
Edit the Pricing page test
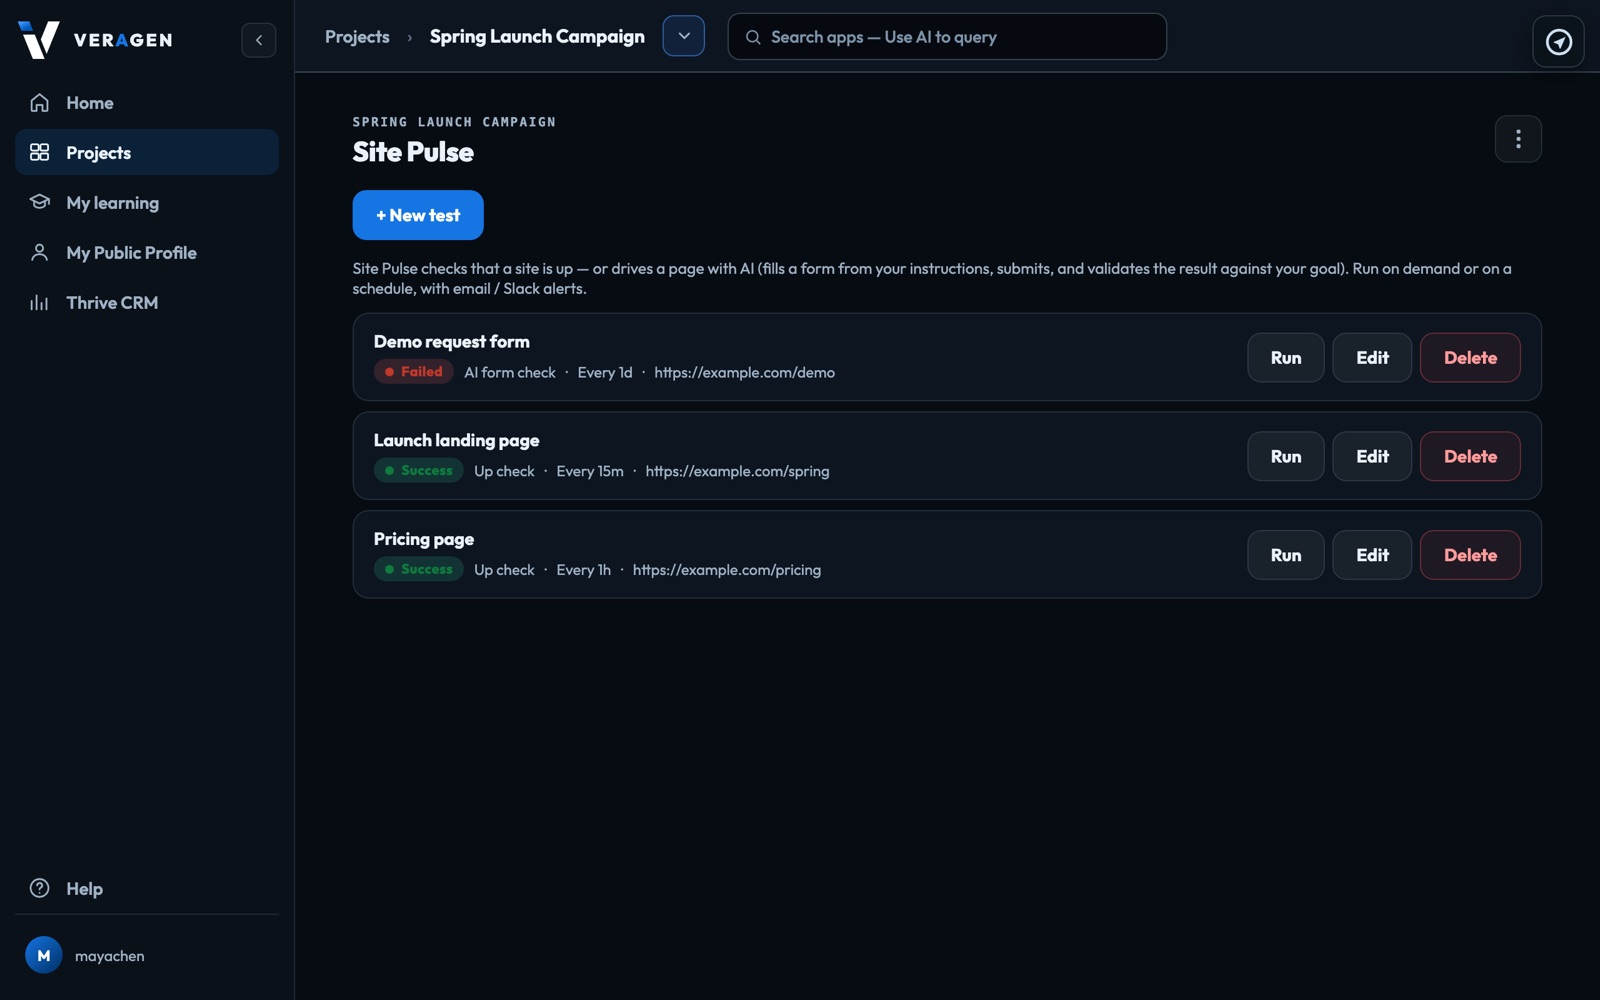click(1372, 555)
